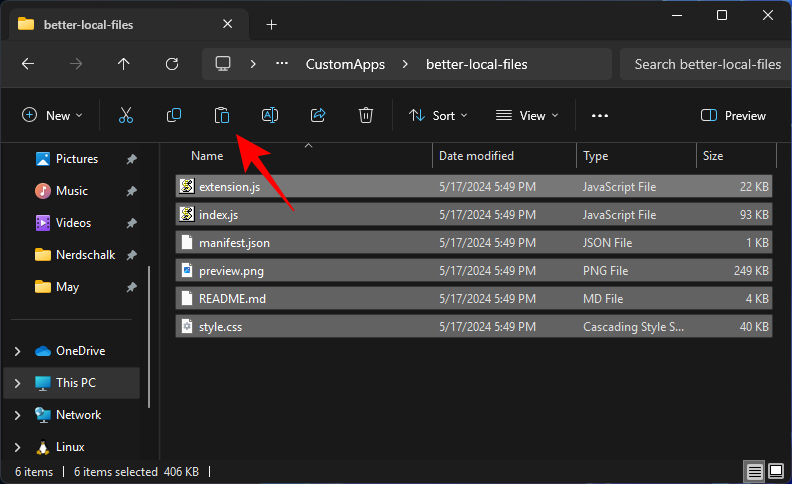
Task: Click the Paste clipboard icon
Action: [x=222, y=116]
